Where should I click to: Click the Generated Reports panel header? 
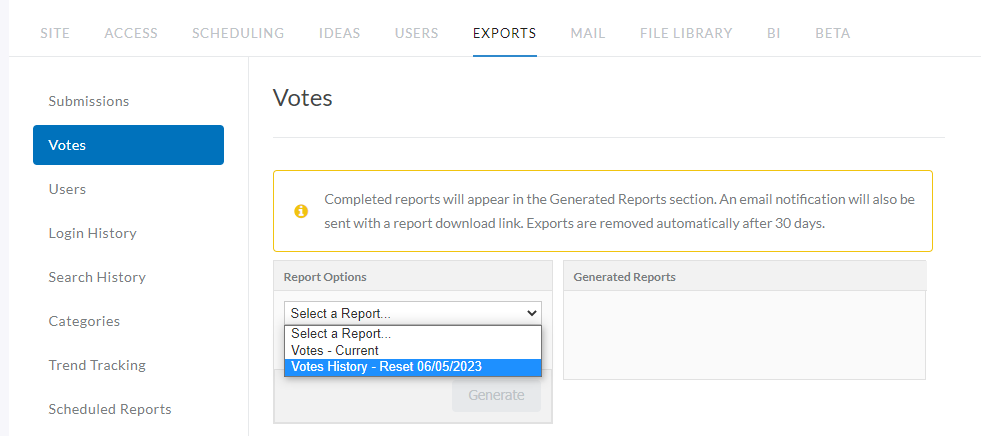[745, 276]
